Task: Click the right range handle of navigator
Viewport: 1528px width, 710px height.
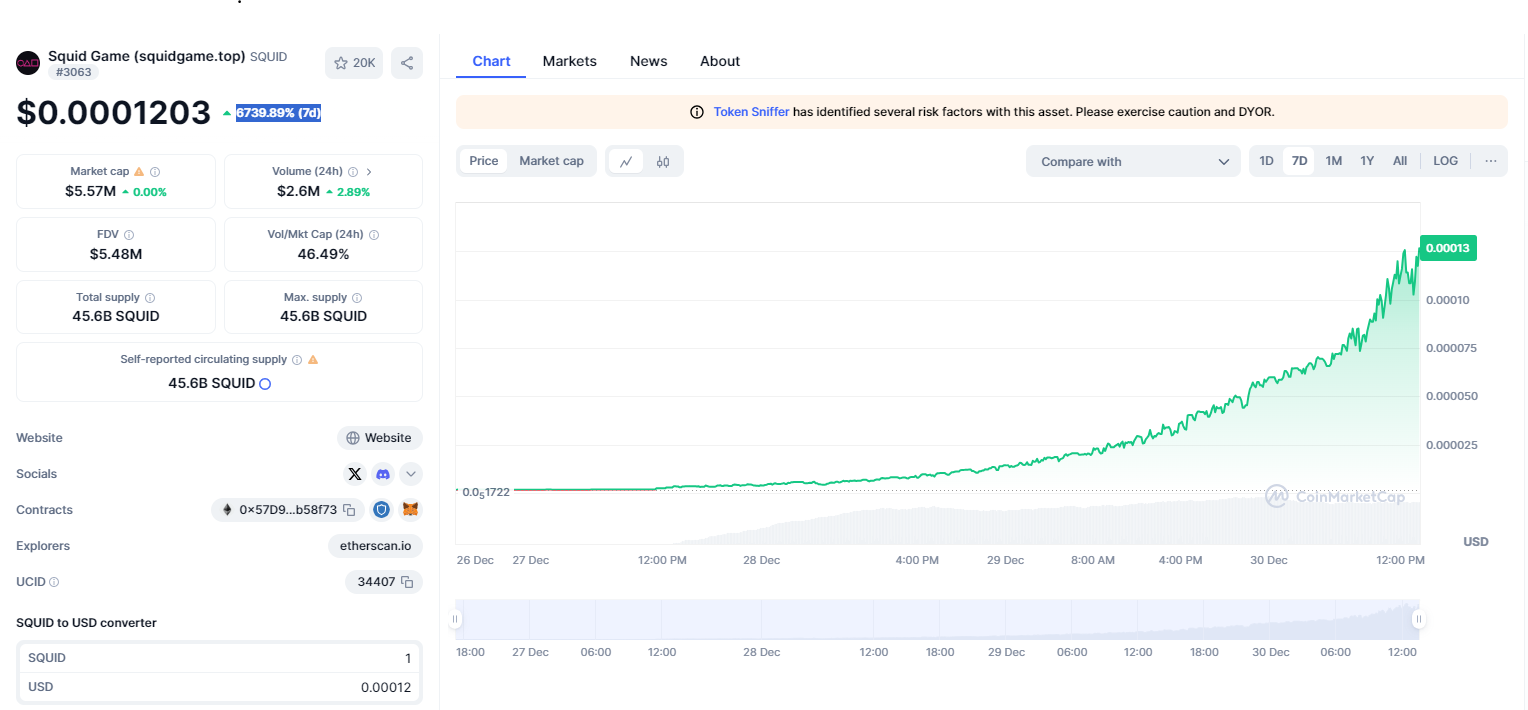Action: [x=1418, y=620]
